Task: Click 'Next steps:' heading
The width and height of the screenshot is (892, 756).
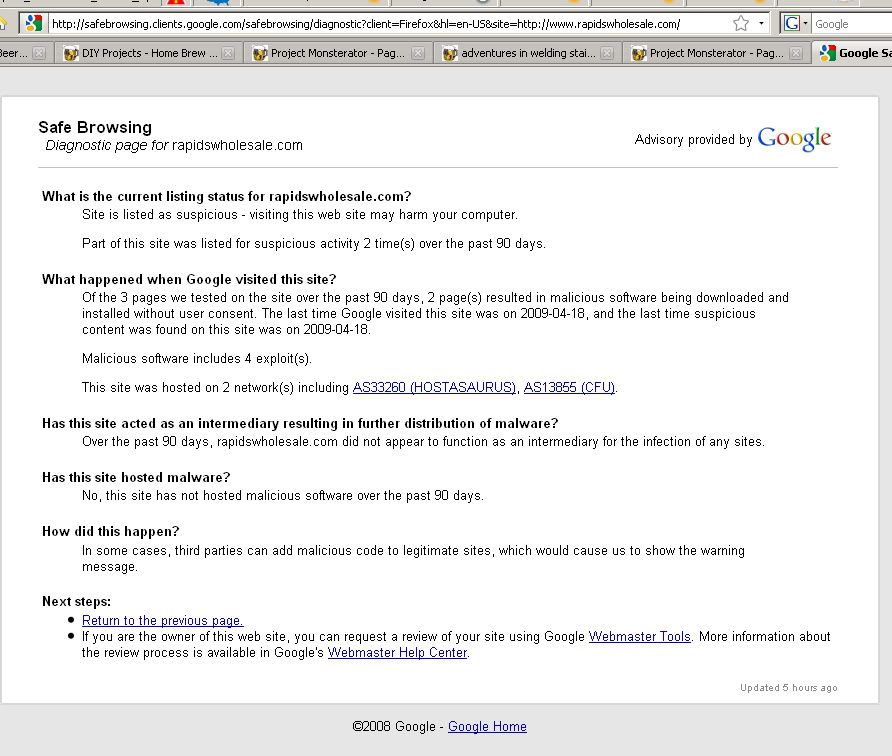Action: (x=76, y=601)
